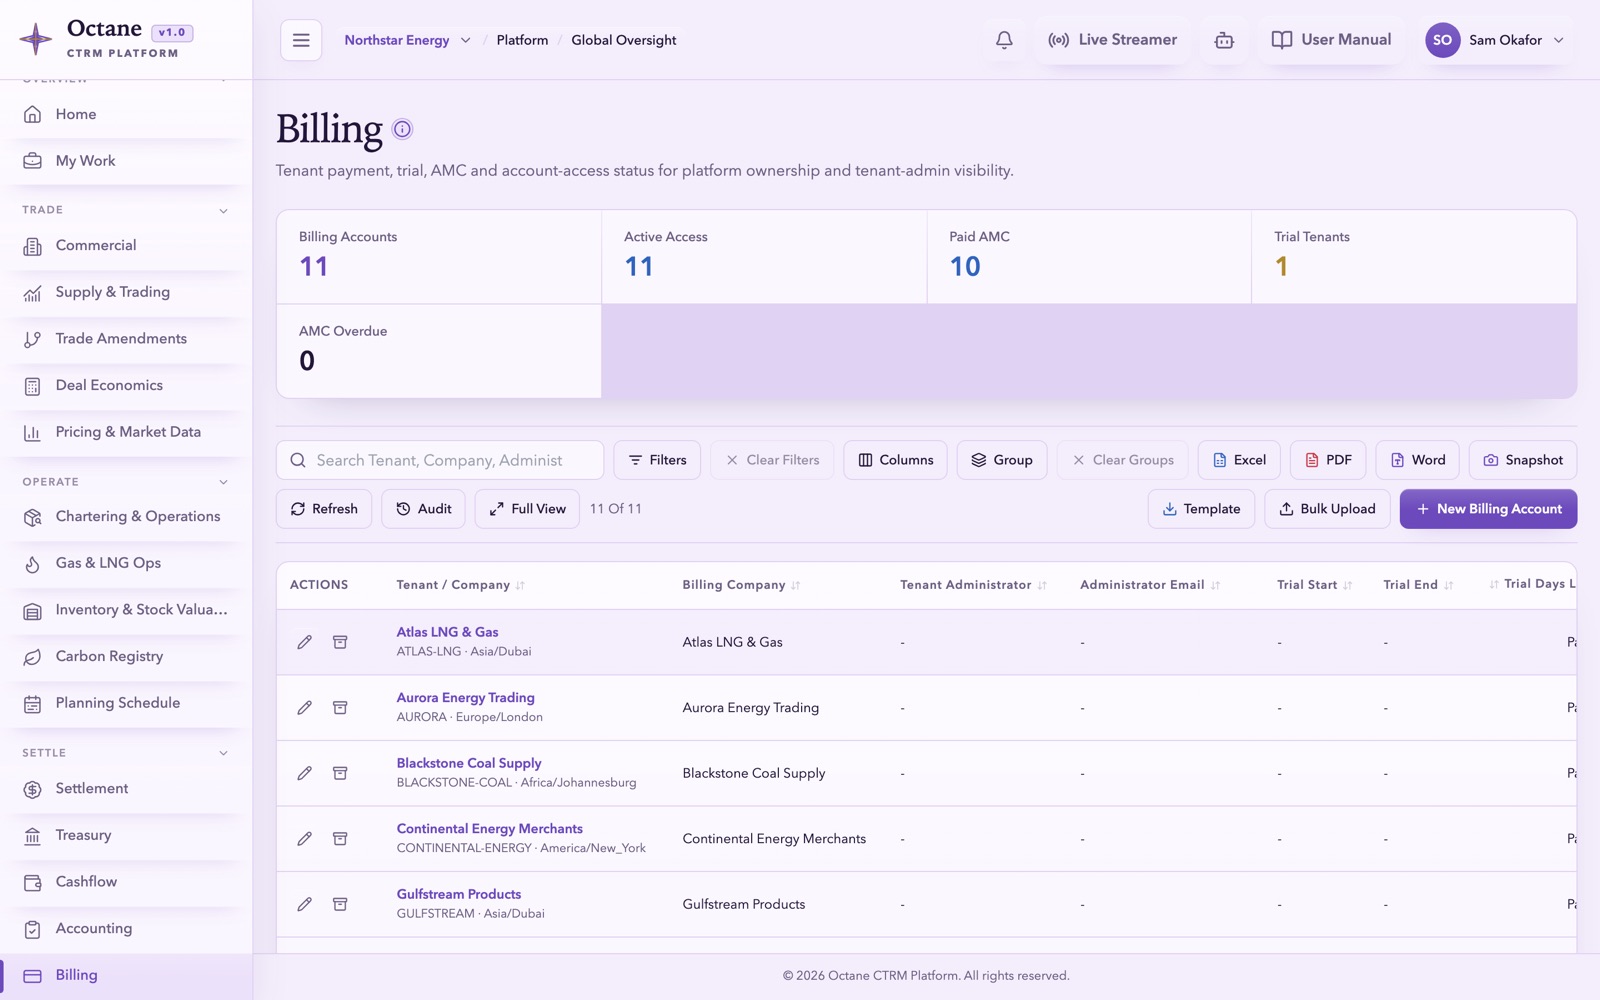Edit the Aurora Energy Trading row

[x=305, y=708]
